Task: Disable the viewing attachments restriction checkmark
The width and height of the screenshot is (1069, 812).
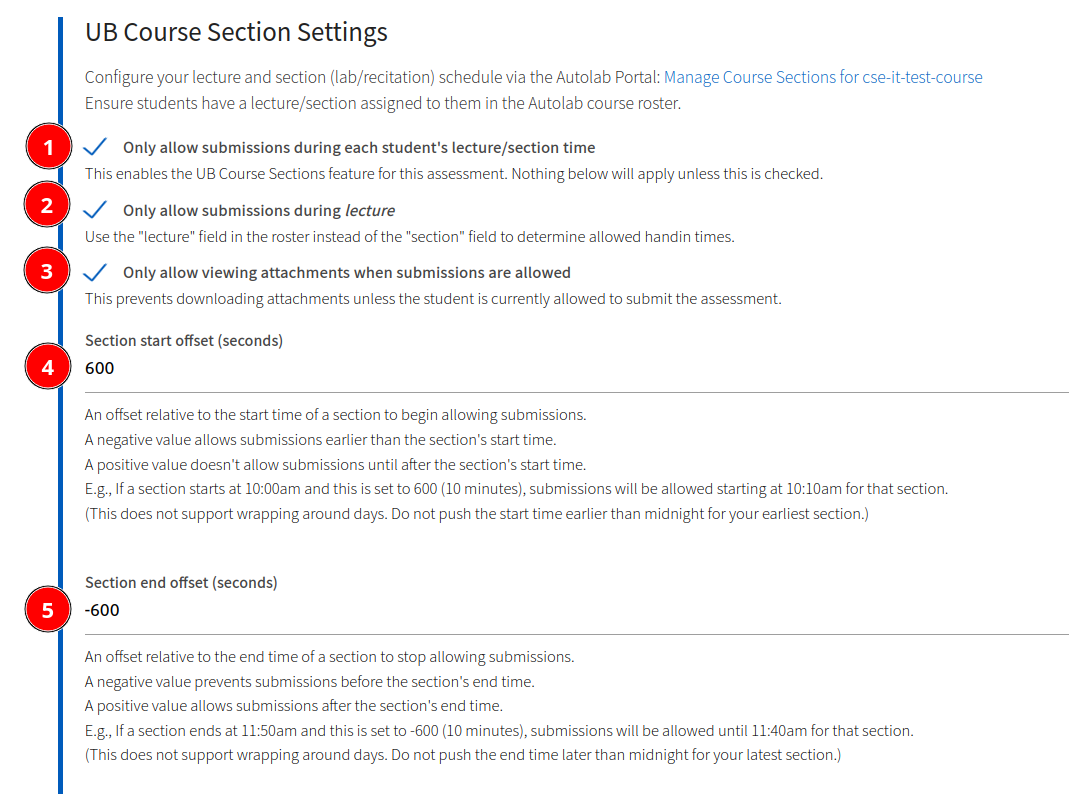Action: click(x=95, y=272)
